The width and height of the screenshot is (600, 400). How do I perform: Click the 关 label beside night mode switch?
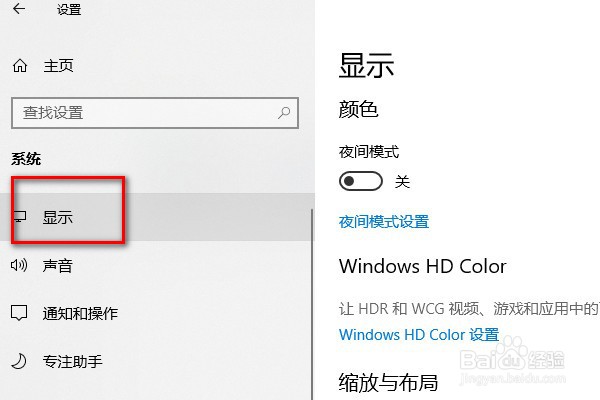click(x=402, y=181)
